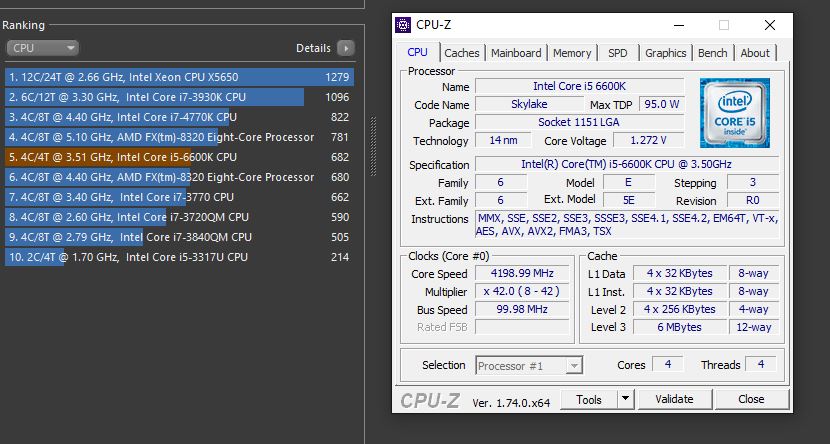Click the Specification field i5-6600K CPU @ 3.50GHz
This screenshot has width=830, height=444.
point(627,164)
